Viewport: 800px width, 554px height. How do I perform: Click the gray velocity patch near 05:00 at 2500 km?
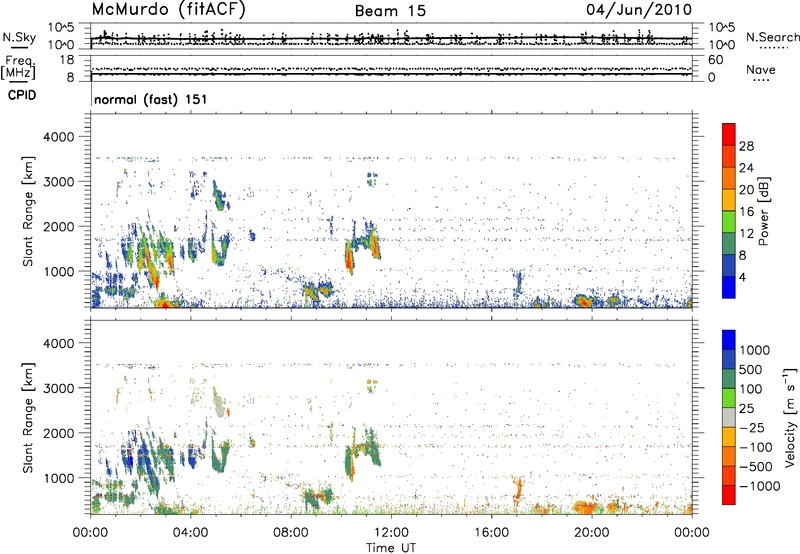pyautogui.click(x=219, y=405)
